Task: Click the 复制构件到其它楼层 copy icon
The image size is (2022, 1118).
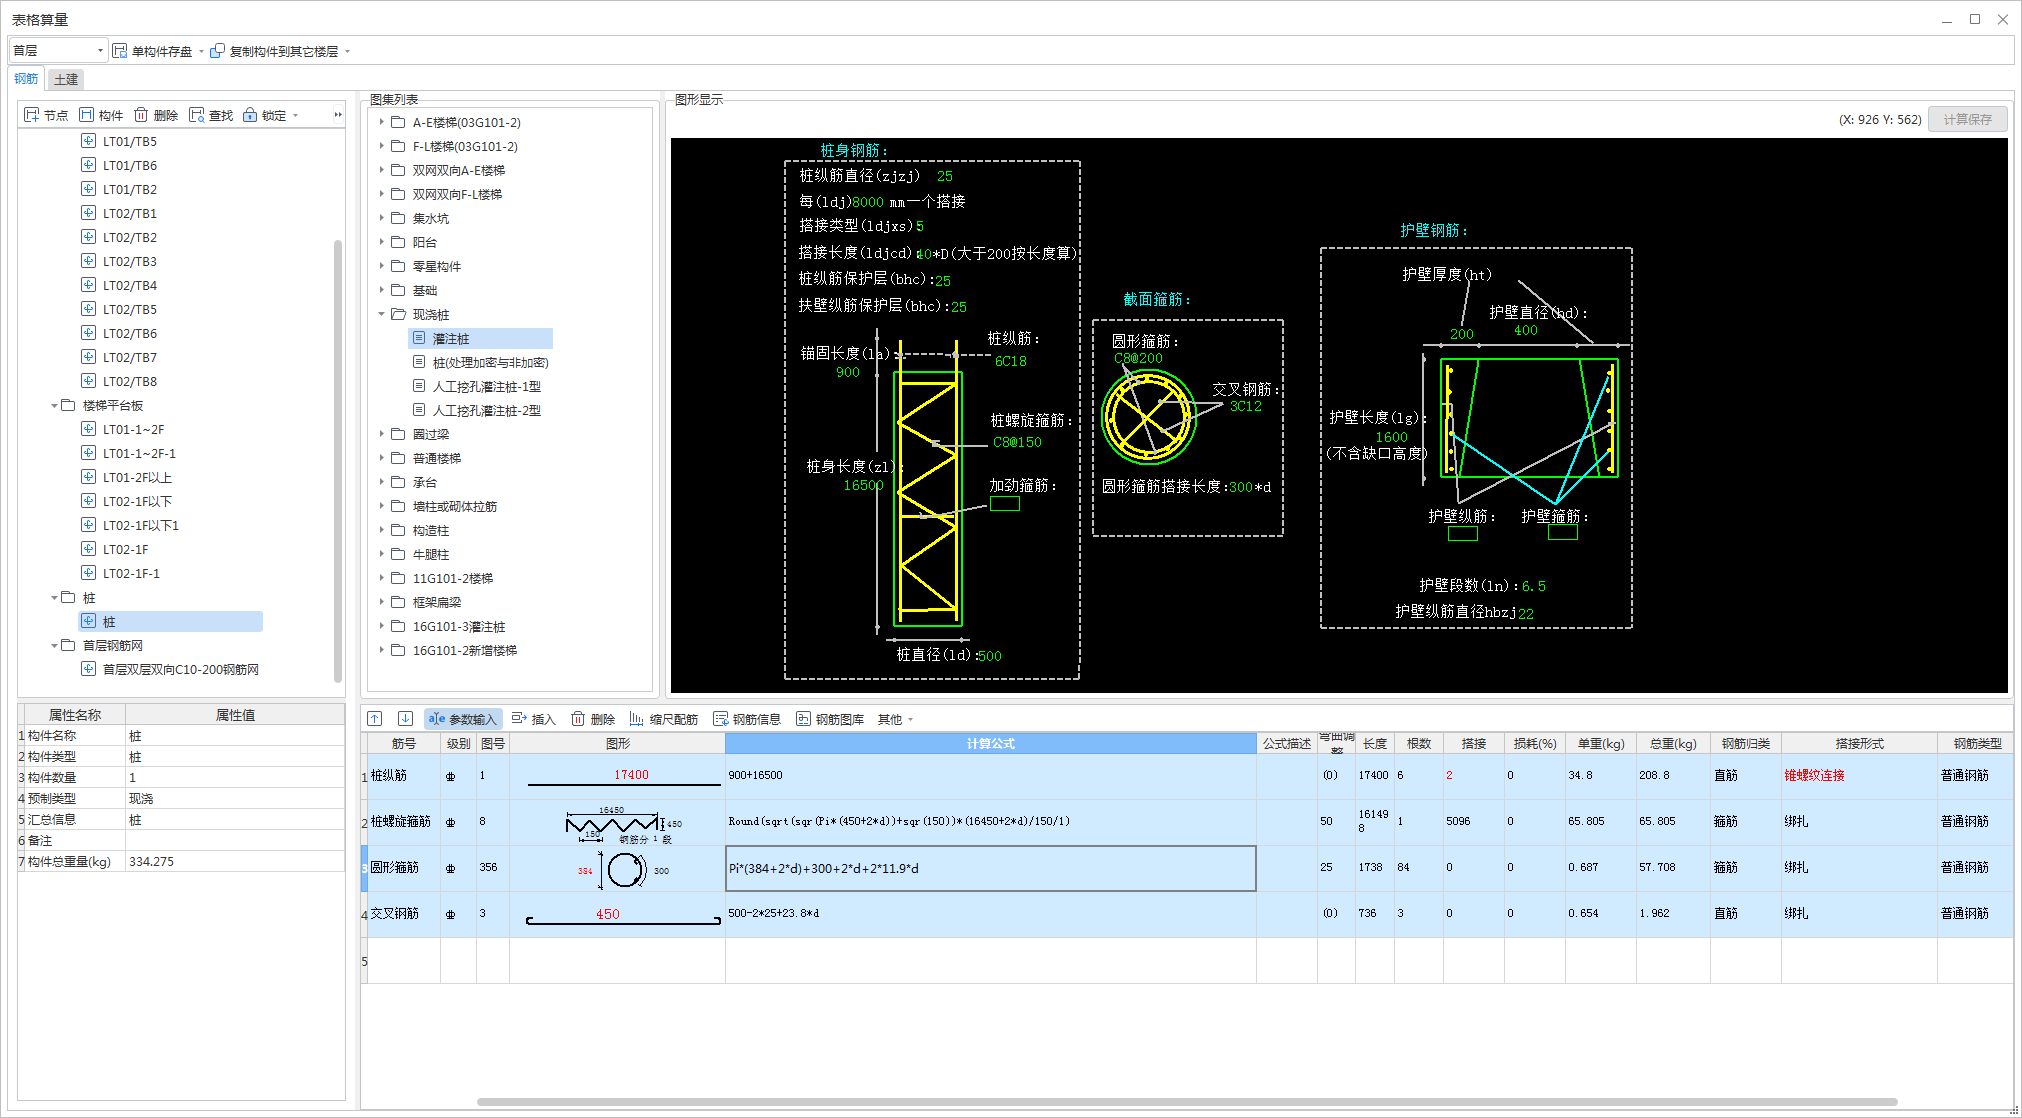Action: point(218,51)
